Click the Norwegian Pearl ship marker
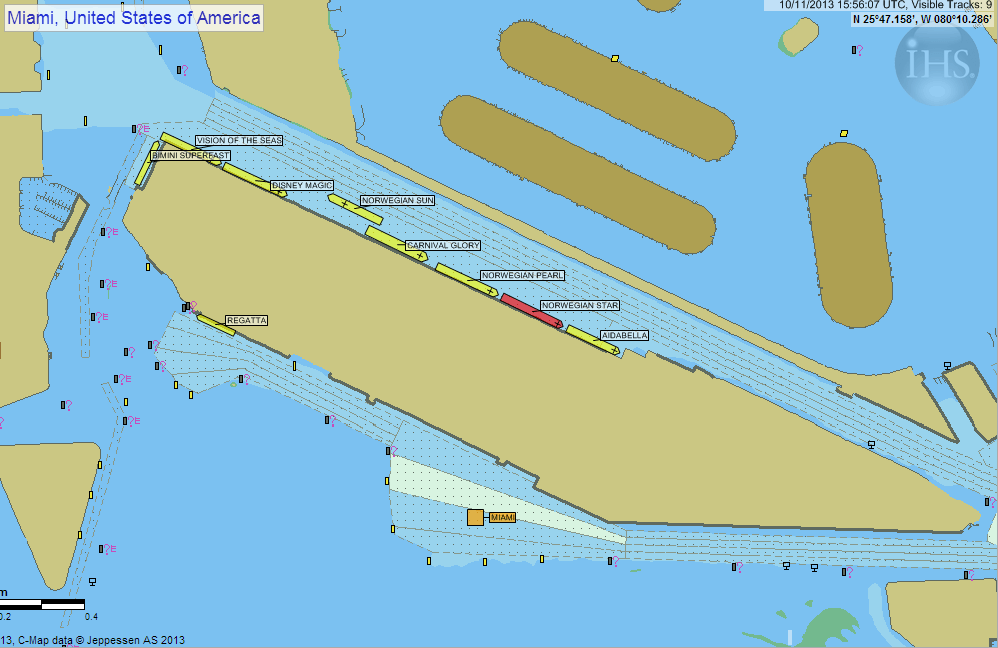The width and height of the screenshot is (998, 648). [465, 280]
